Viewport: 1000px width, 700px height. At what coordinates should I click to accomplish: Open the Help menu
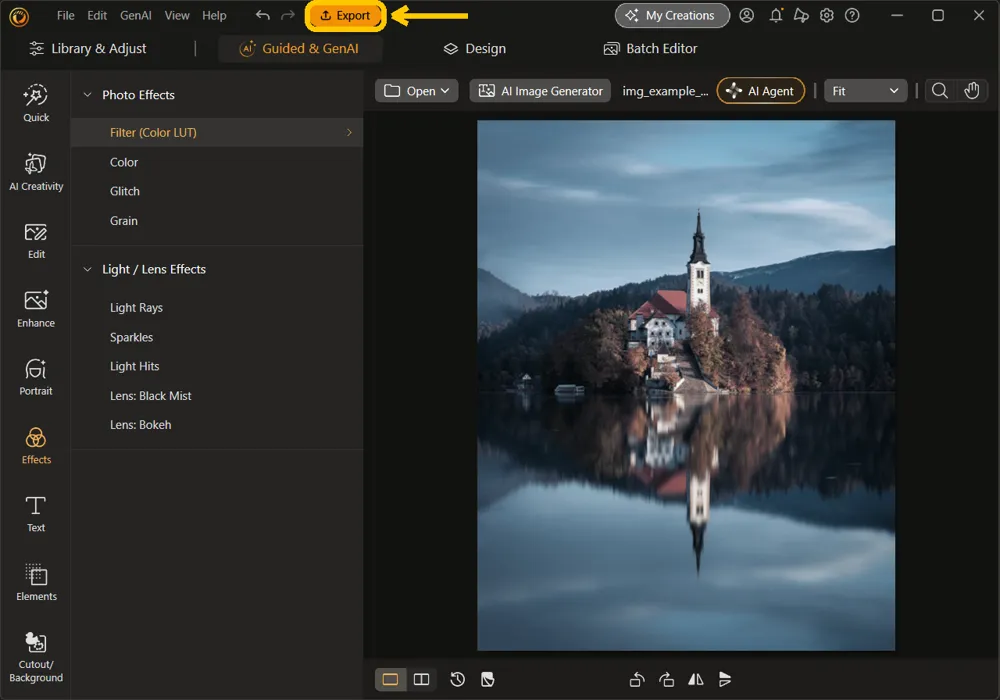point(214,15)
